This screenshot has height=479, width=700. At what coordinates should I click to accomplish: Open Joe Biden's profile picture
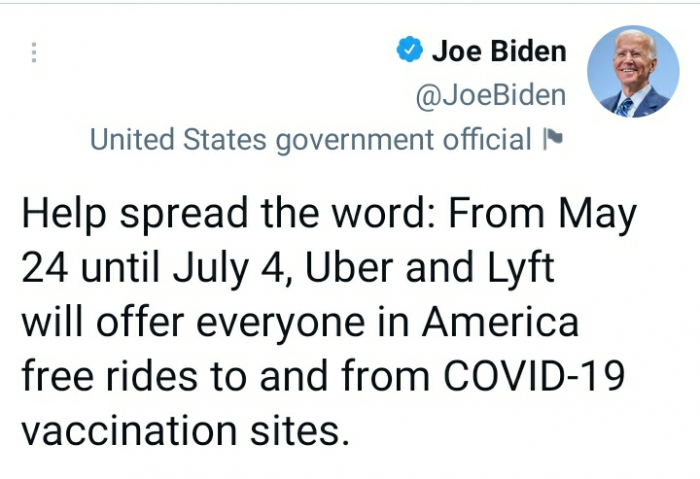[632, 72]
